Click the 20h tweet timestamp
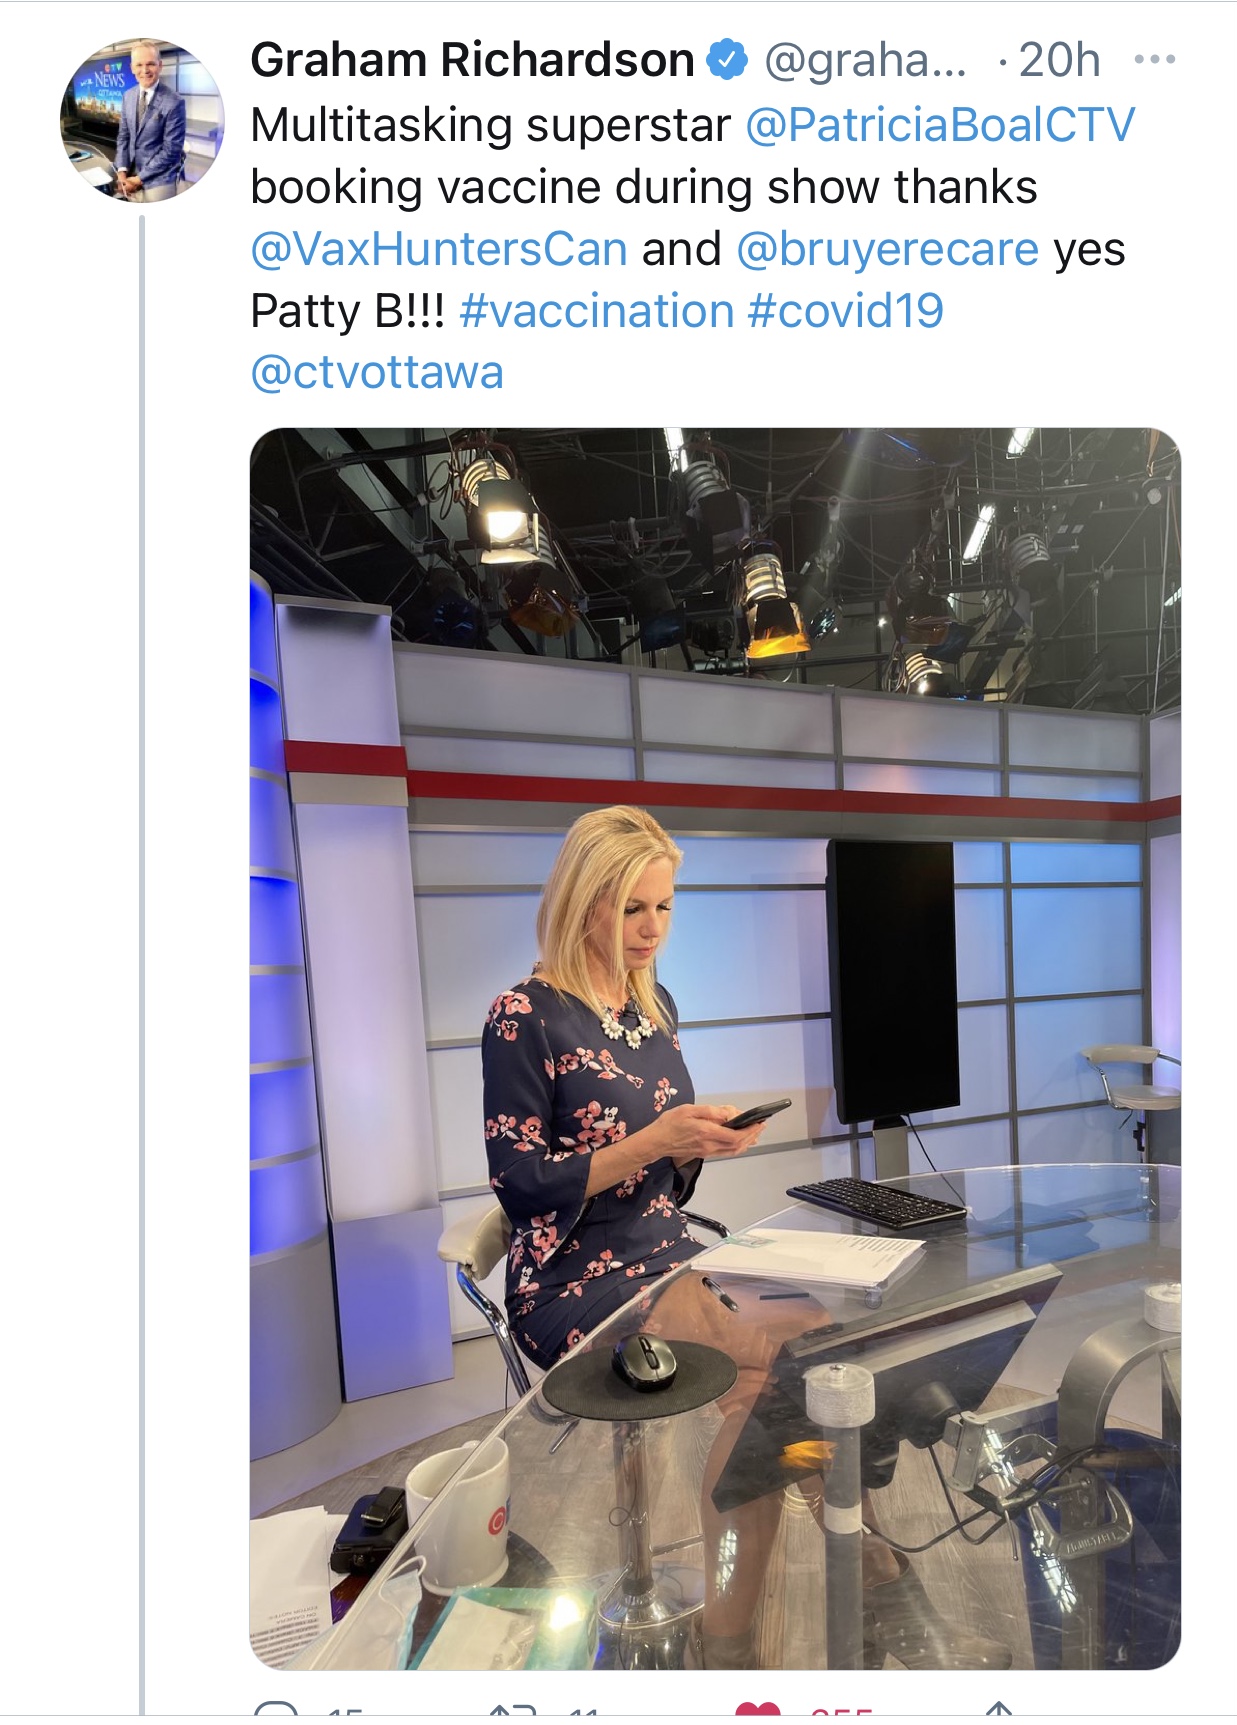The height and width of the screenshot is (1725, 1237). pyautogui.click(x=1060, y=60)
